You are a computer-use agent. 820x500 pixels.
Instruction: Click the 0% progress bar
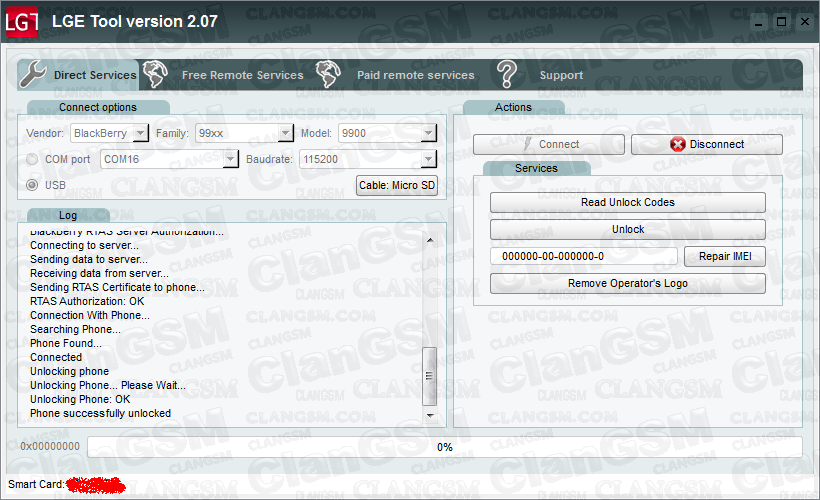[445, 447]
